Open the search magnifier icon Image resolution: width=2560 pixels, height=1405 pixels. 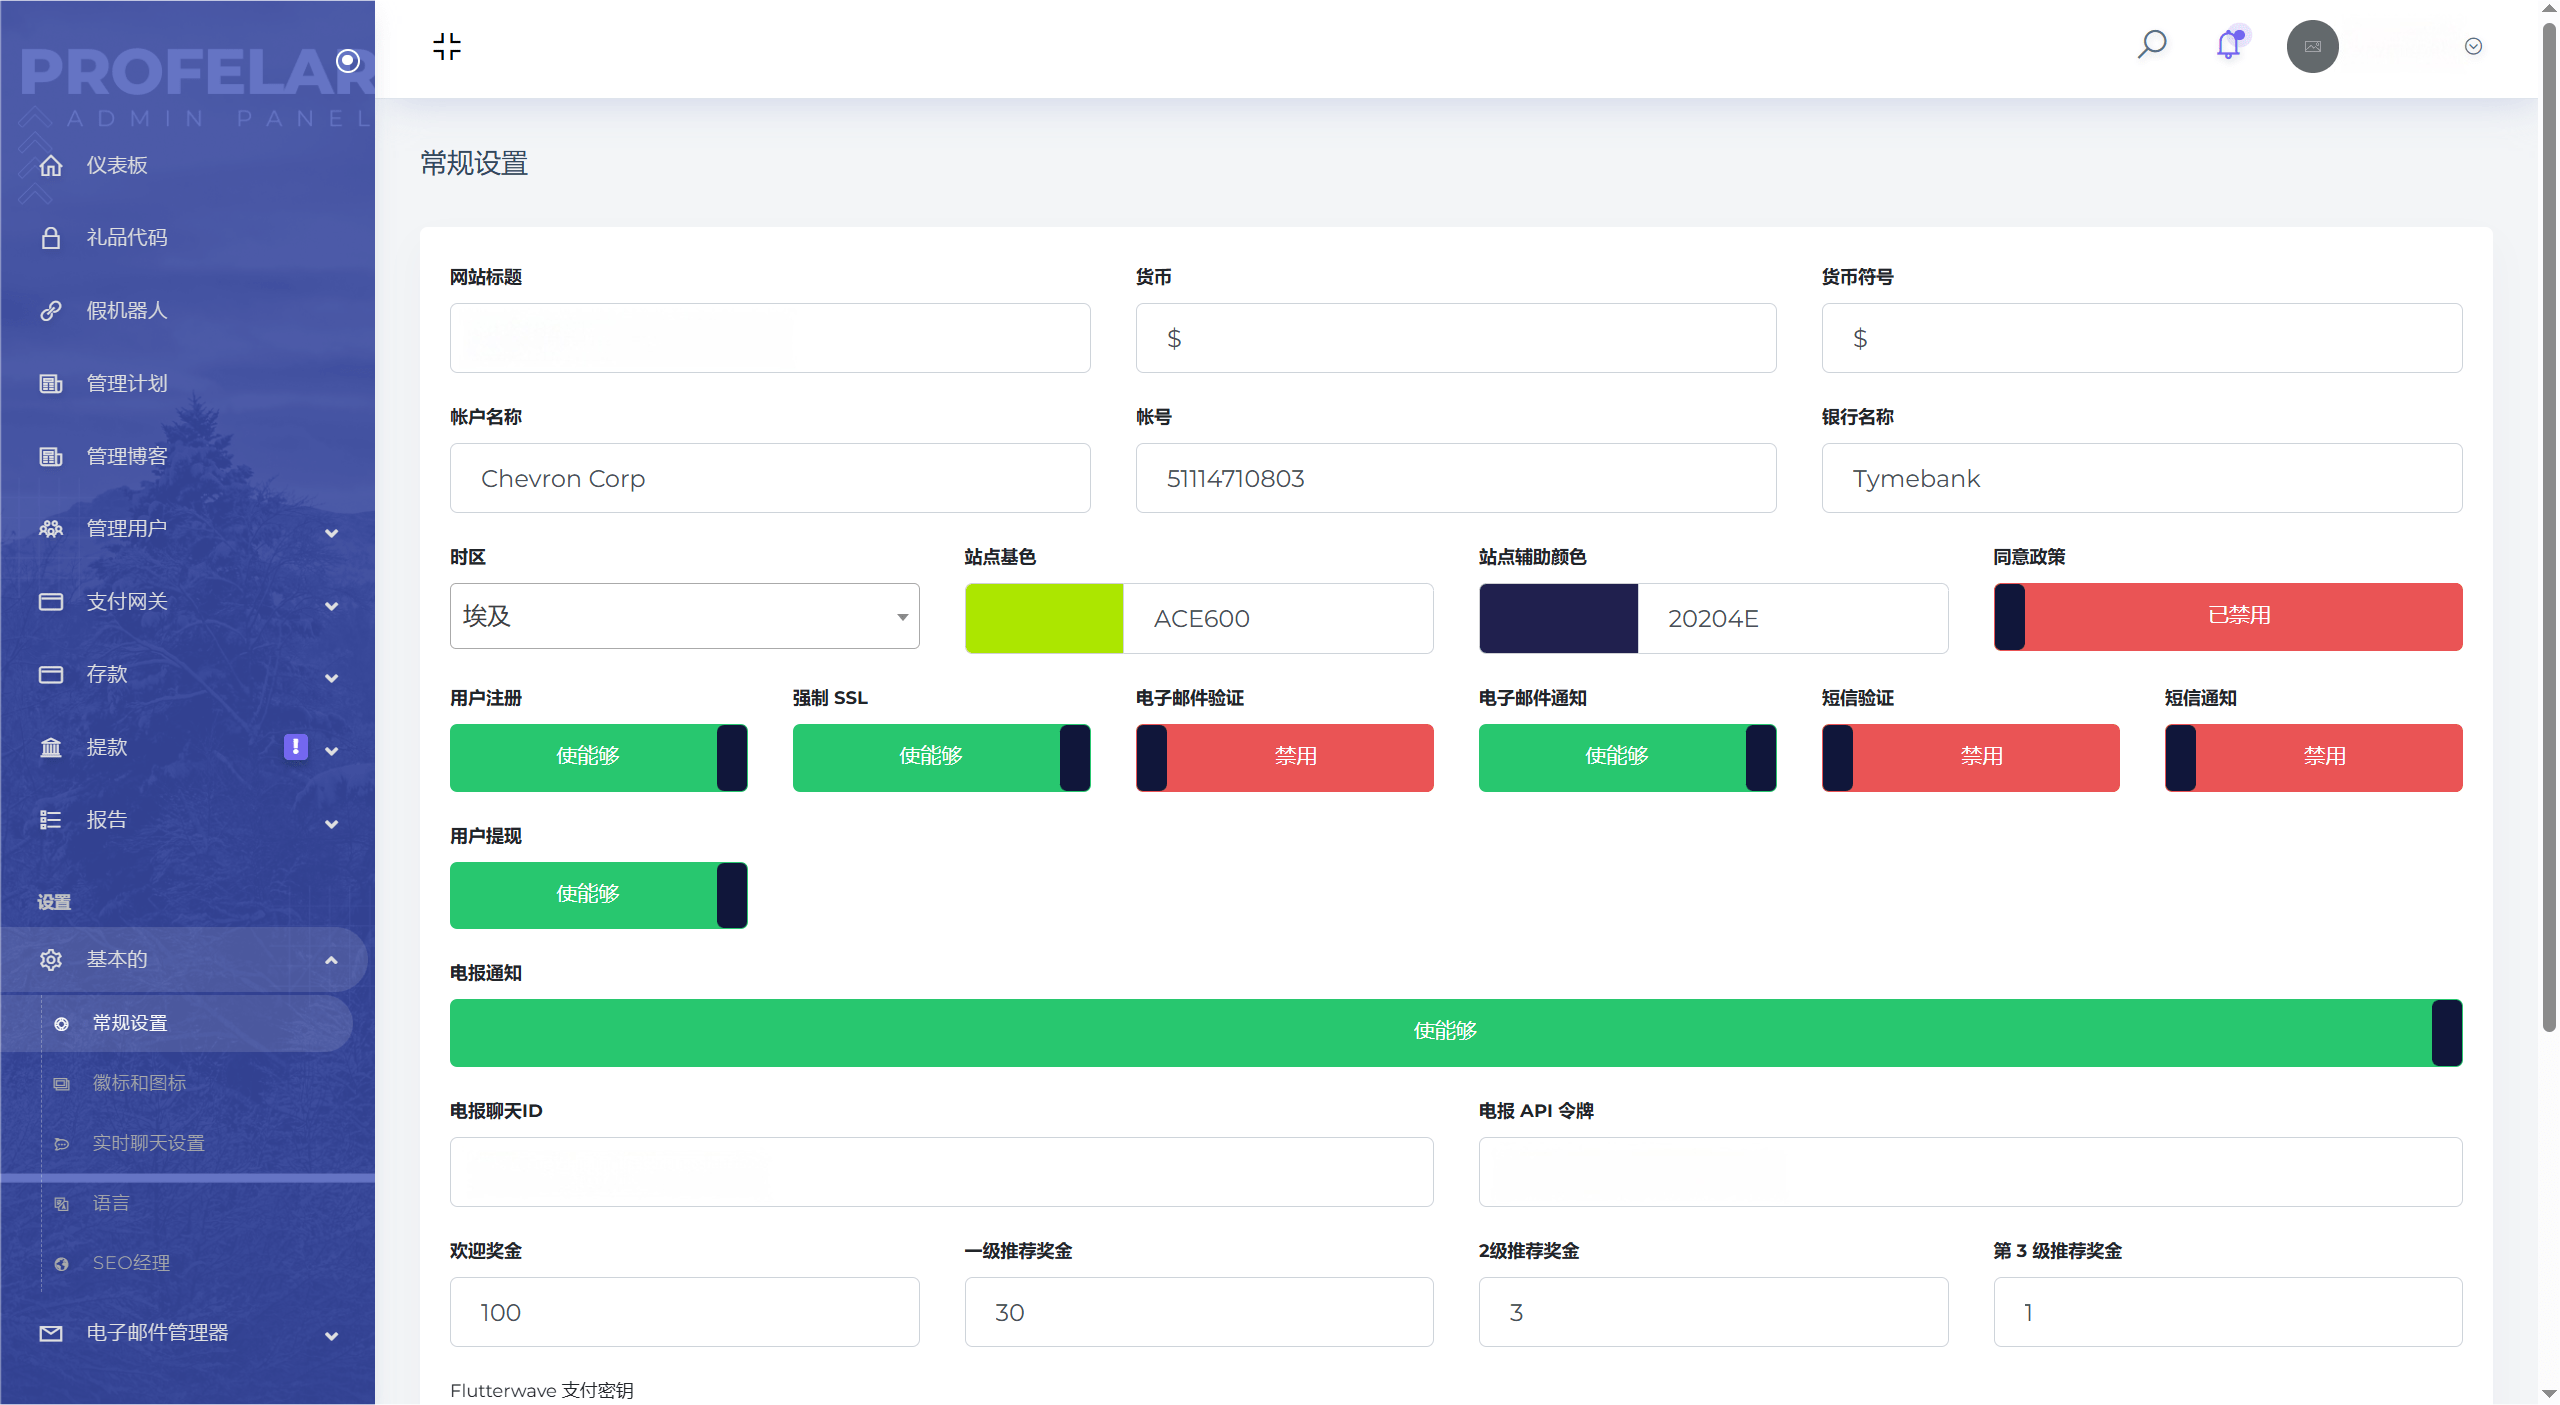(x=2152, y=45)
